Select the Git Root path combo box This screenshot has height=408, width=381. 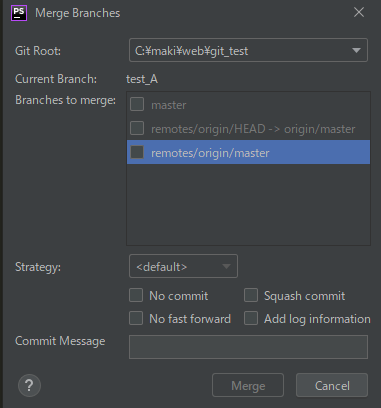coord(248,50)
